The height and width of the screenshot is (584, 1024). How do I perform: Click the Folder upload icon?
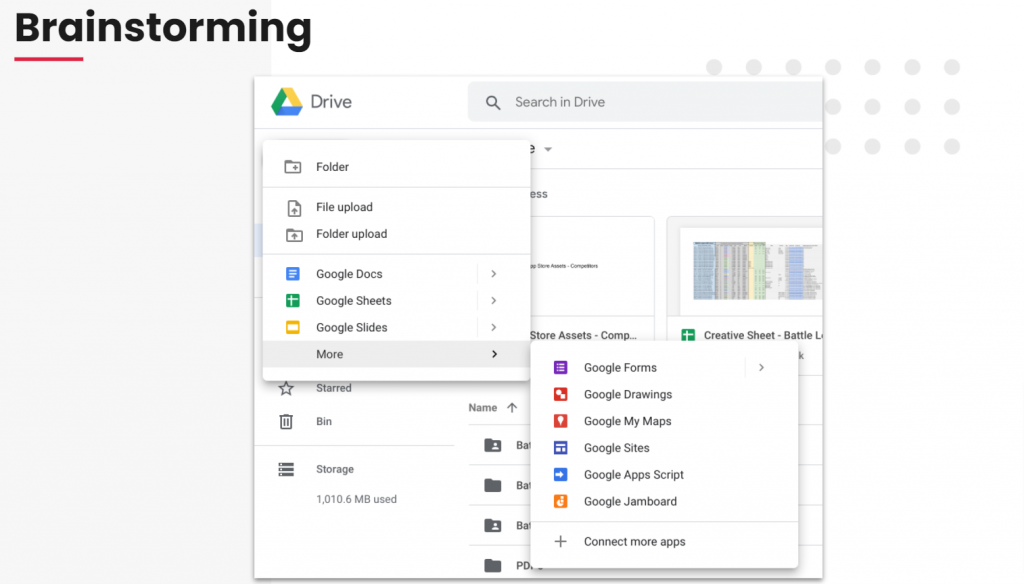tap(294, 235)
